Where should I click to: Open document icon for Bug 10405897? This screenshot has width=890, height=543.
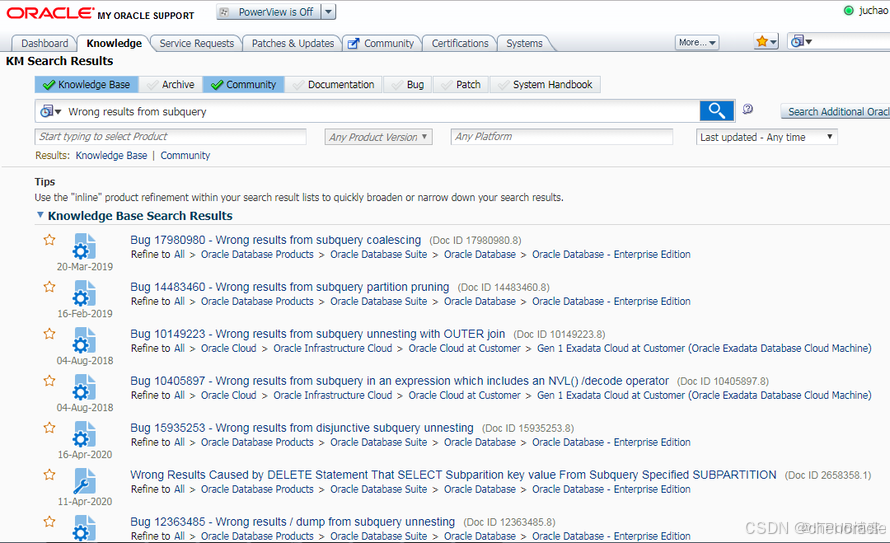click(84, 388)
